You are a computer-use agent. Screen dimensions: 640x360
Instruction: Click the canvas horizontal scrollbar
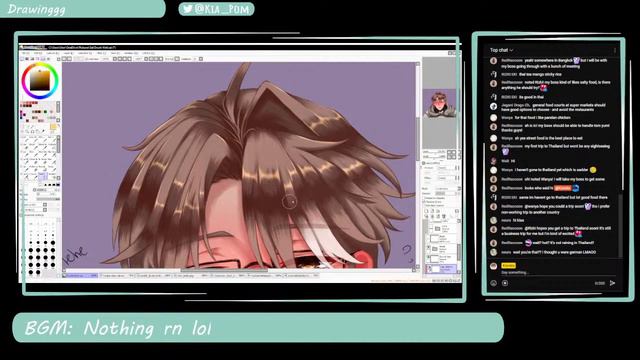click(224, 270)
